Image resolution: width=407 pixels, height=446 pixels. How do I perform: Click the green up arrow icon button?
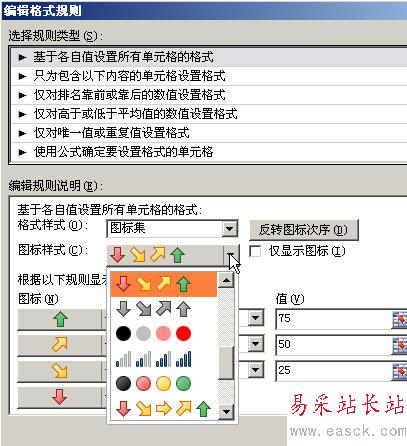[60, 319]
